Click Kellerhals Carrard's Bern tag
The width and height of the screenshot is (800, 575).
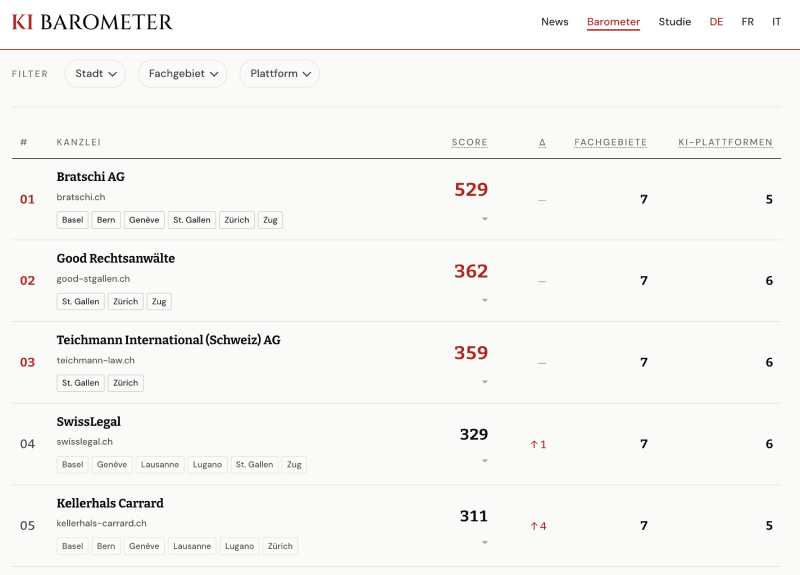[106, 546]
